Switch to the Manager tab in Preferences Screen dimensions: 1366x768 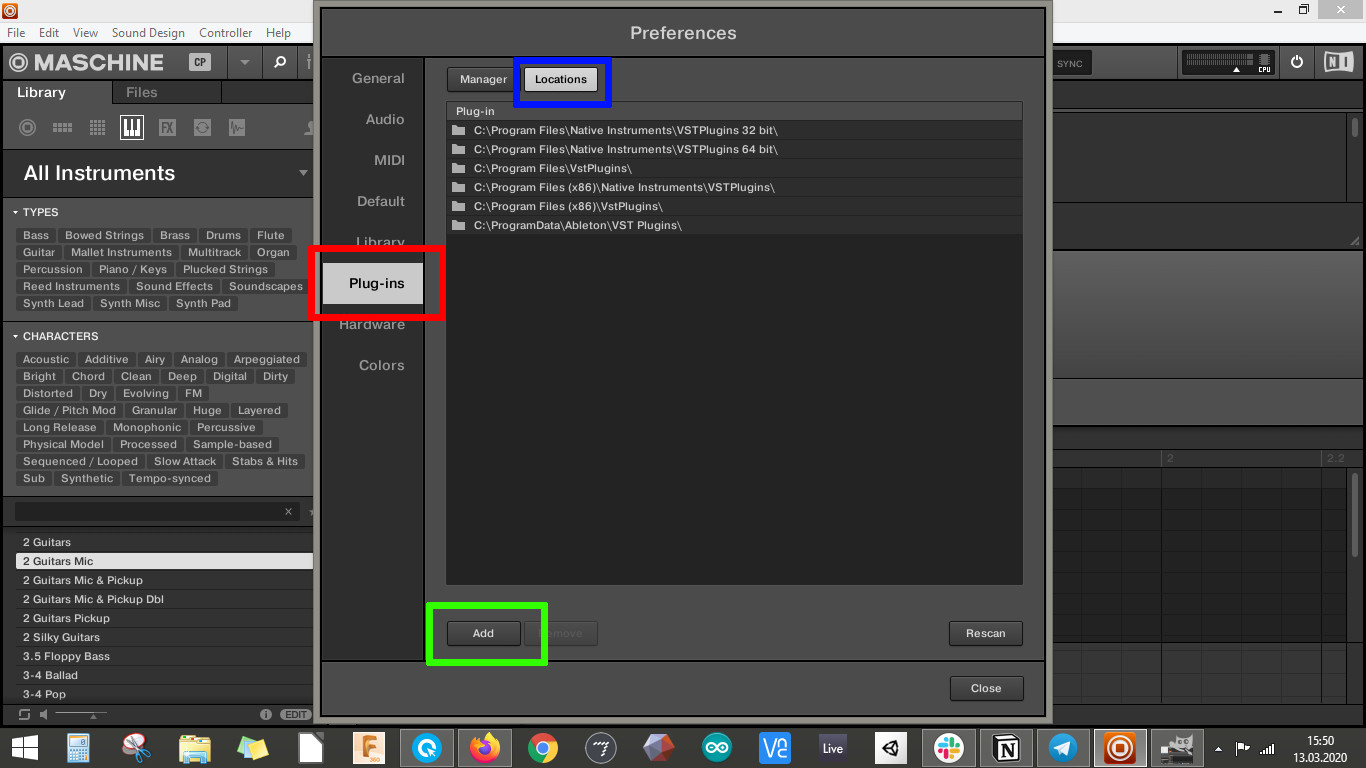483,79
